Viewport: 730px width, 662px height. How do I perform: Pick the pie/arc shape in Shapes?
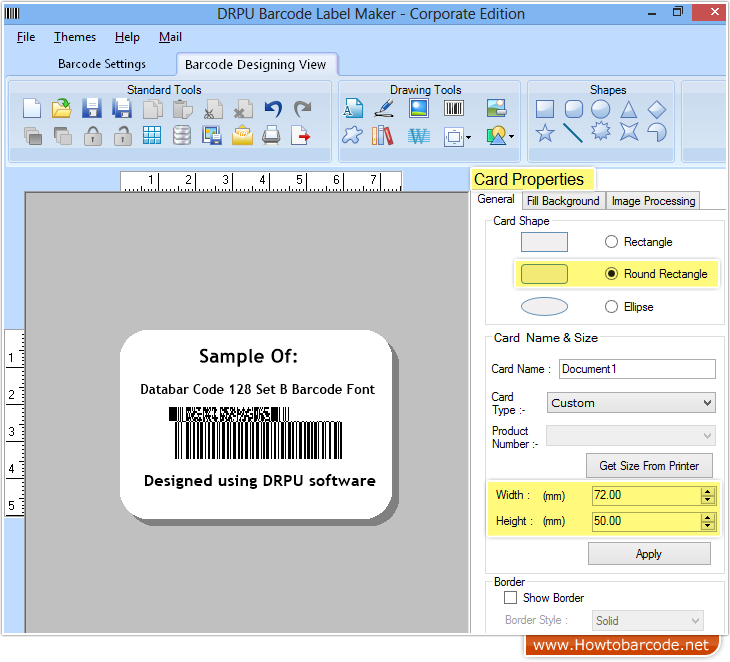(657, 133)
